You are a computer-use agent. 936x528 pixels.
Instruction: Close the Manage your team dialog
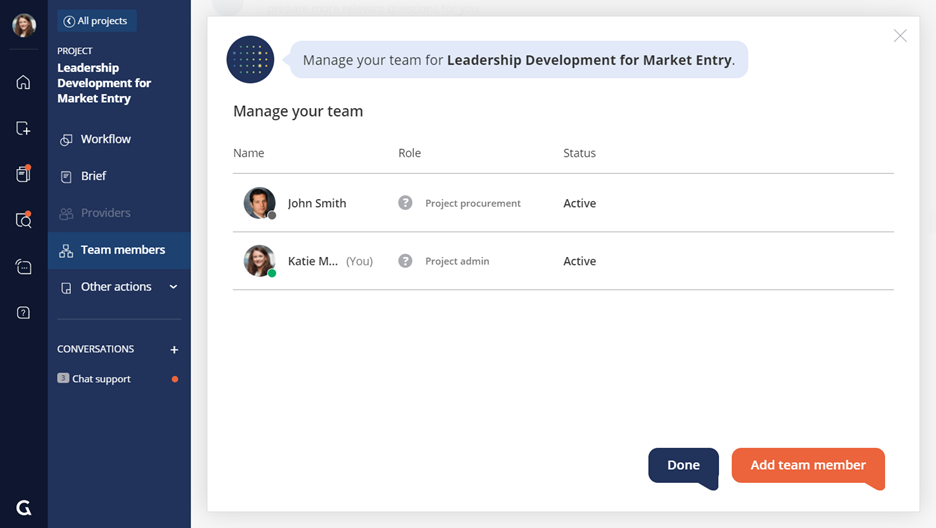click(900, 36)
